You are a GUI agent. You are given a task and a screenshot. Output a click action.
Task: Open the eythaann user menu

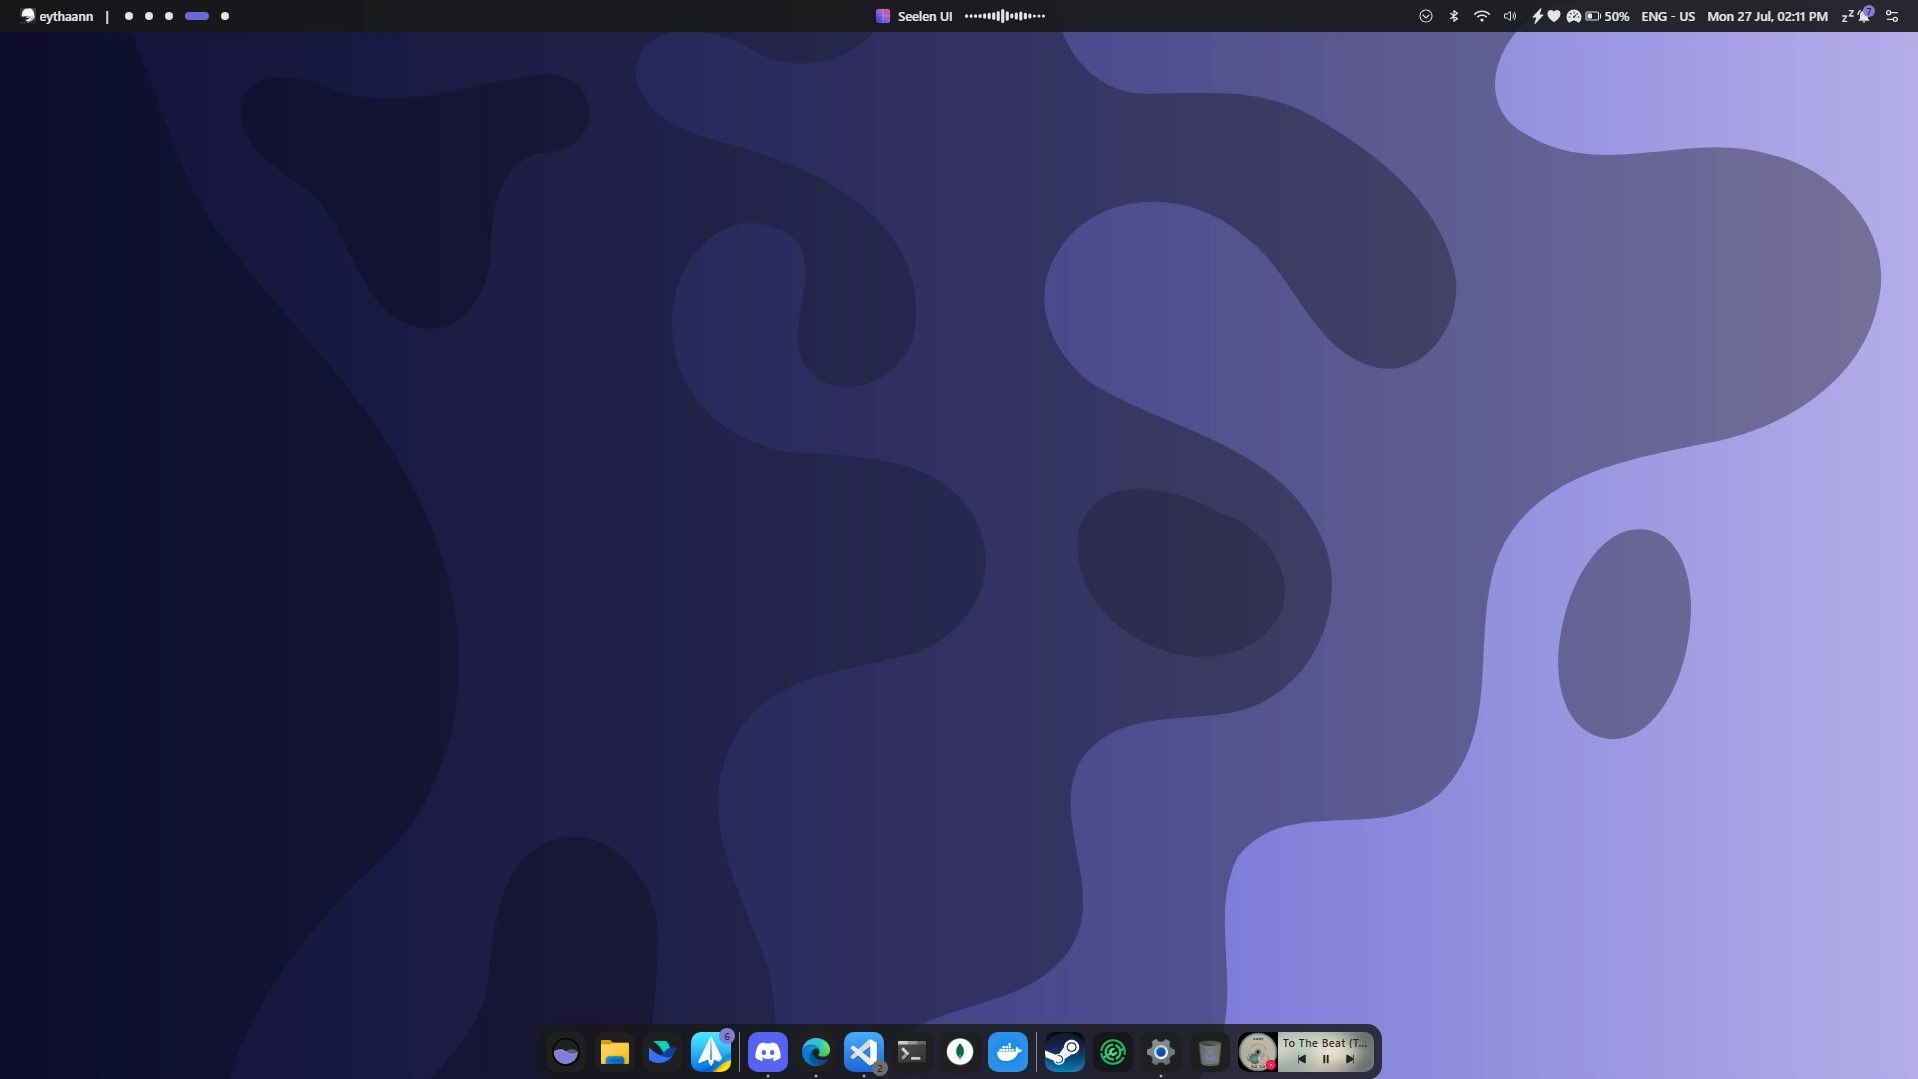(x=57, y=16)
